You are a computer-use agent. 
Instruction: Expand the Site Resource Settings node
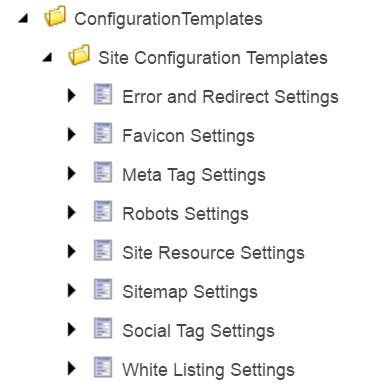coord(71,252)
